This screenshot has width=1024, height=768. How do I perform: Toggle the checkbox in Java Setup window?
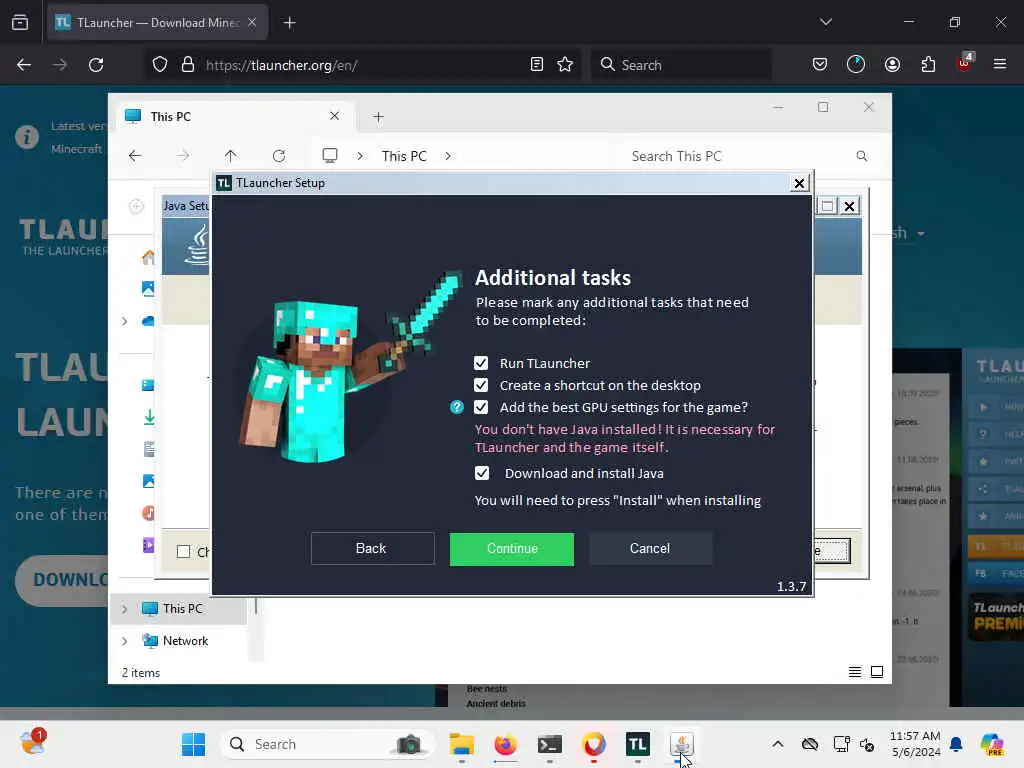click(x=184, y=552)
